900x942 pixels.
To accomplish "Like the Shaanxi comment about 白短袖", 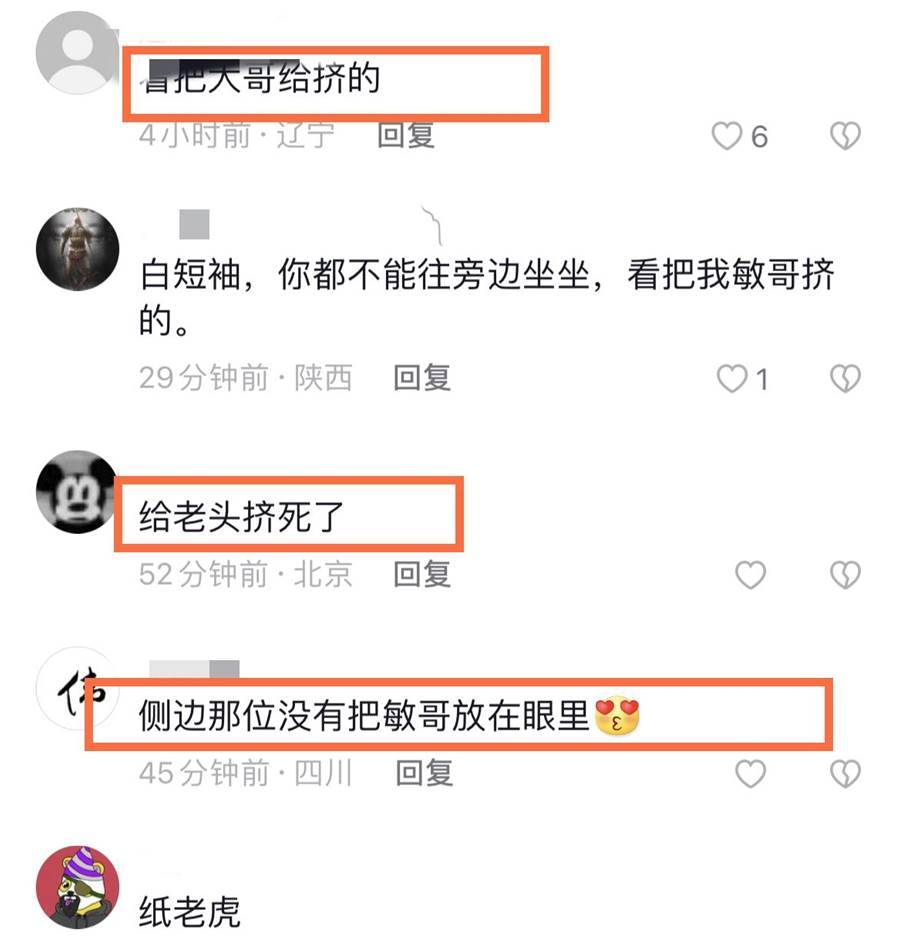I will tap(732, 378).
